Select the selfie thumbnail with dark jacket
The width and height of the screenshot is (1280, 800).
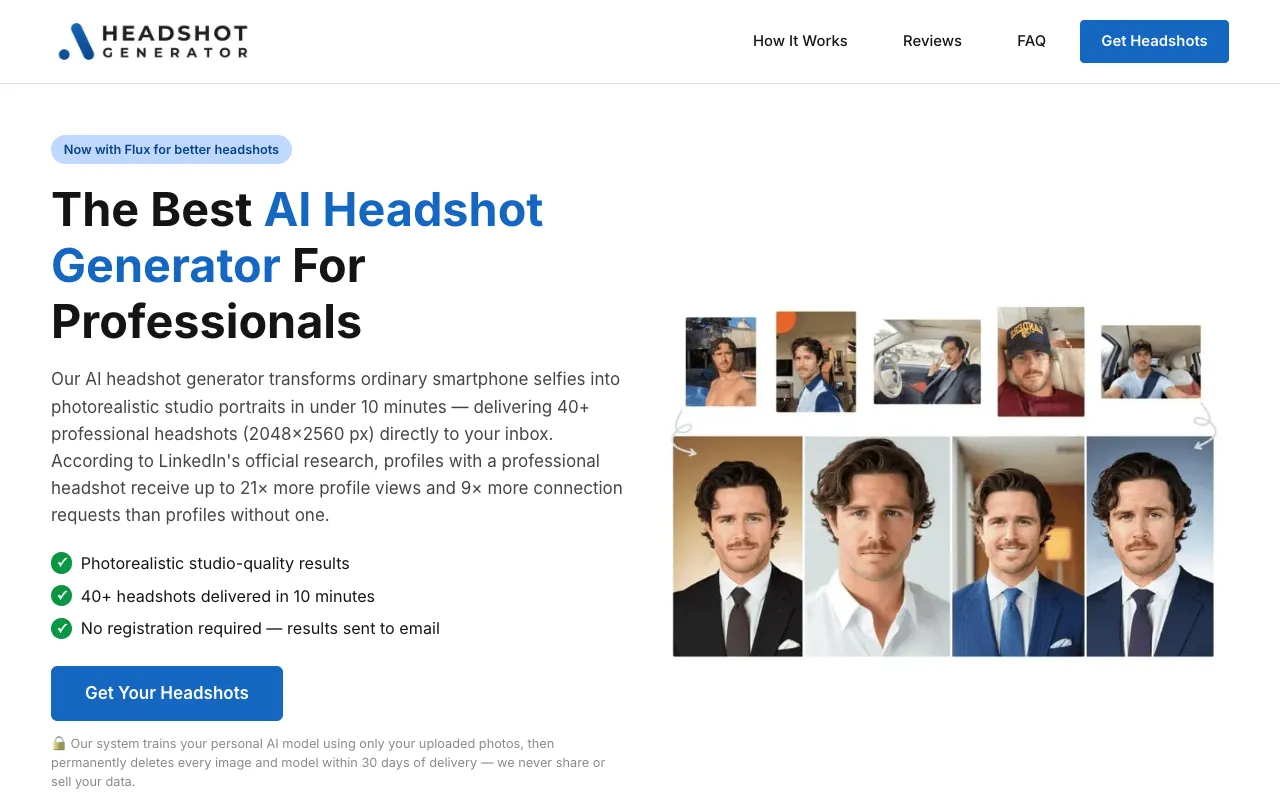coord(816,362)
